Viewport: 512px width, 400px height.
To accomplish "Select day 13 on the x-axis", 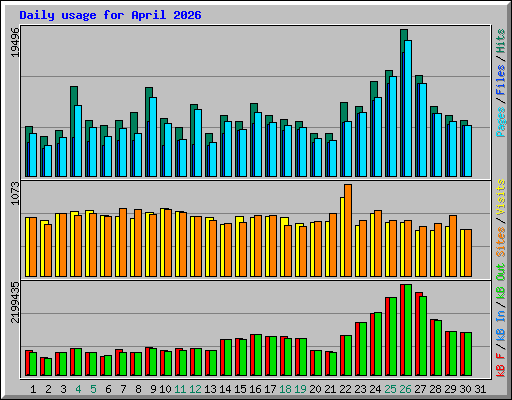I will (x=210, y=389).
